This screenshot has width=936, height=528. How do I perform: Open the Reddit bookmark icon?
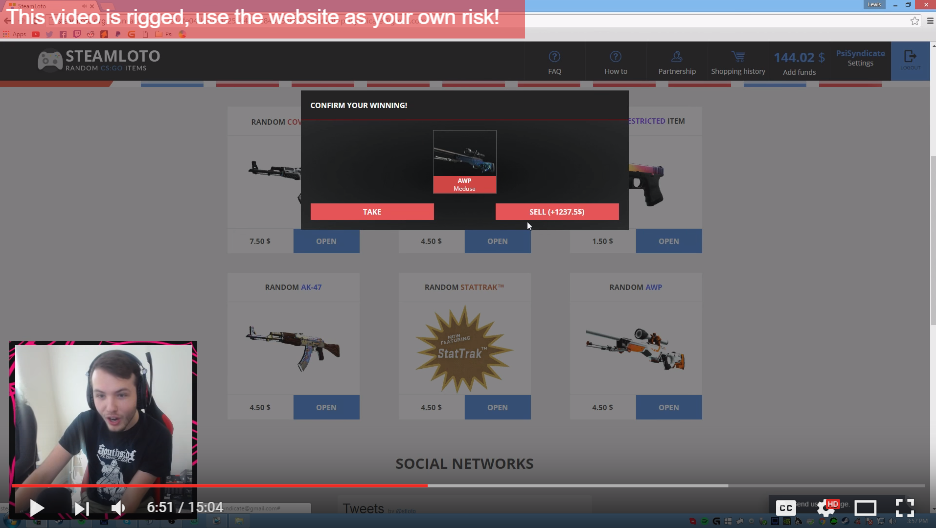click(x=91, y=34)
